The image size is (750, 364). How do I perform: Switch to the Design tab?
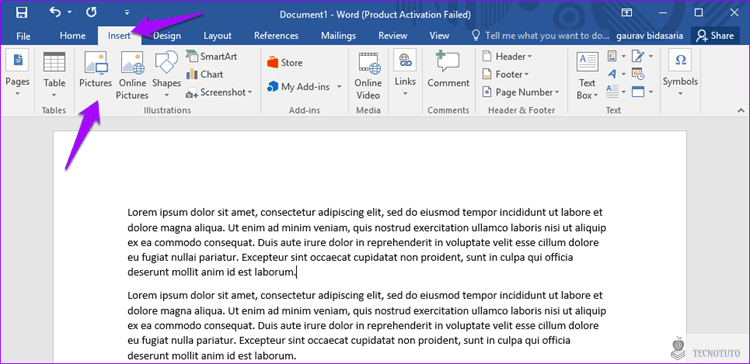(167, 36)
